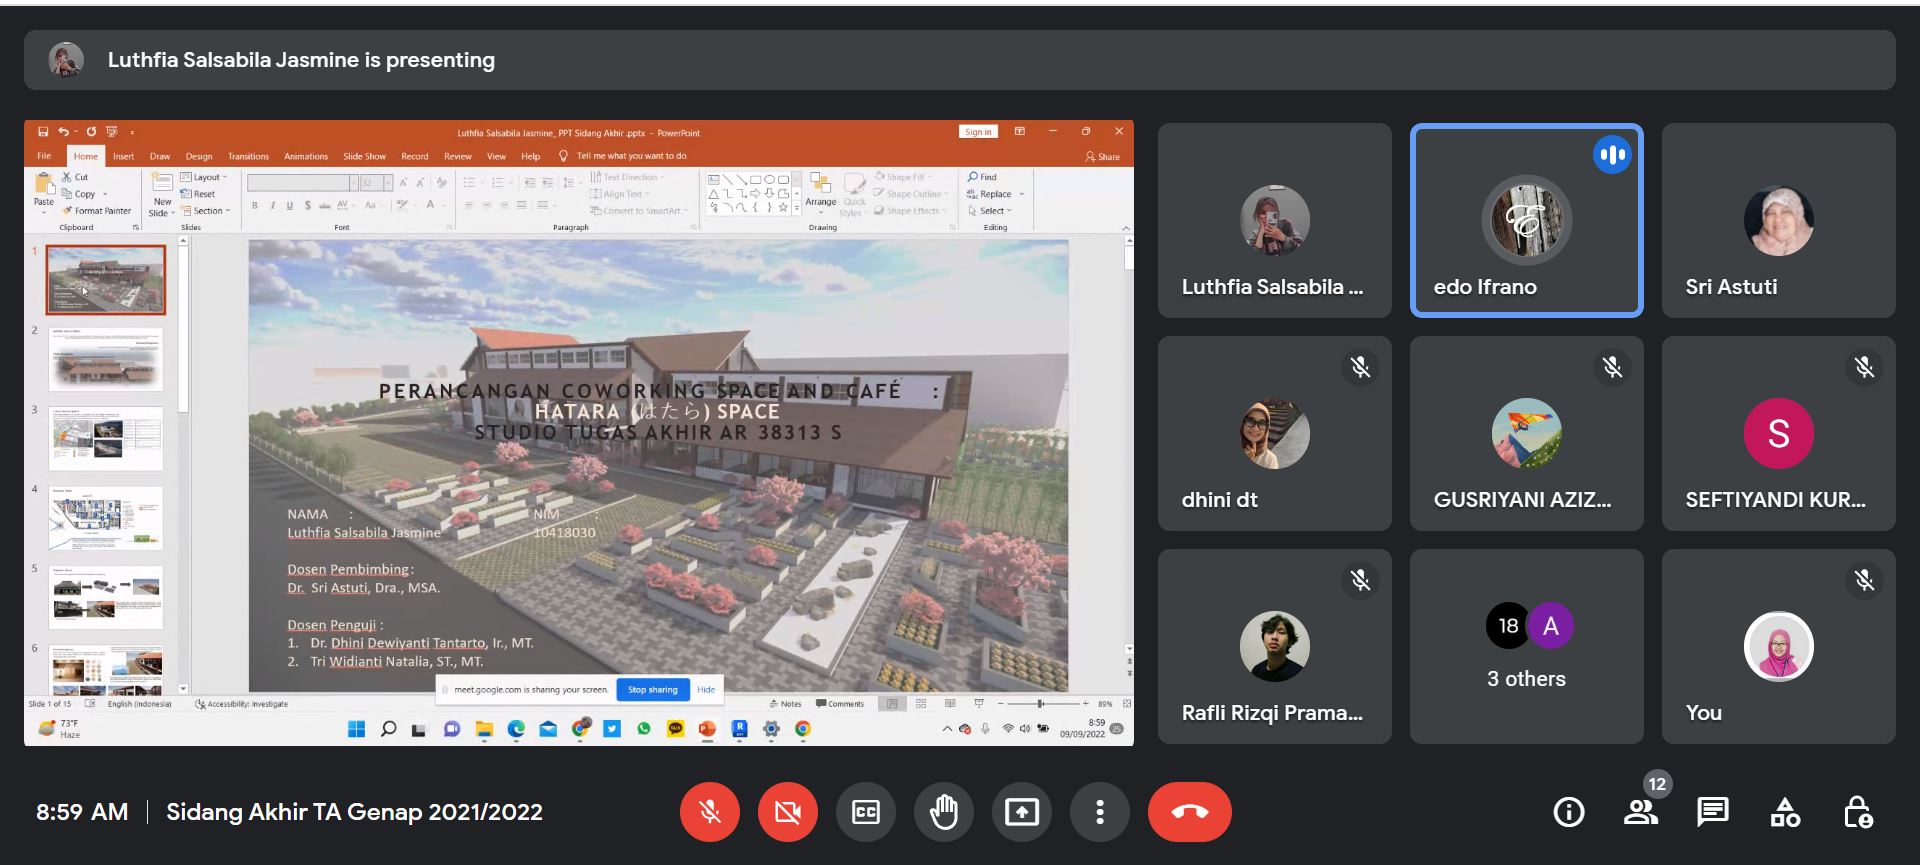Open the Slide Show ribbon tab
1920x865 pixels.
point(364,156)
